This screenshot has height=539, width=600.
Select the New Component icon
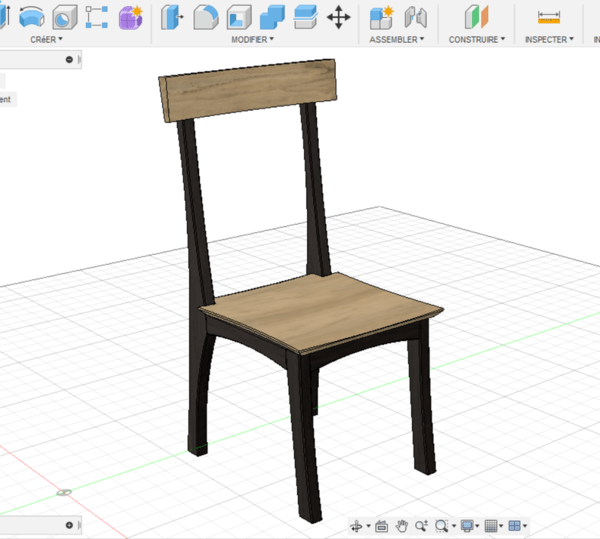[x=381, y=17]
